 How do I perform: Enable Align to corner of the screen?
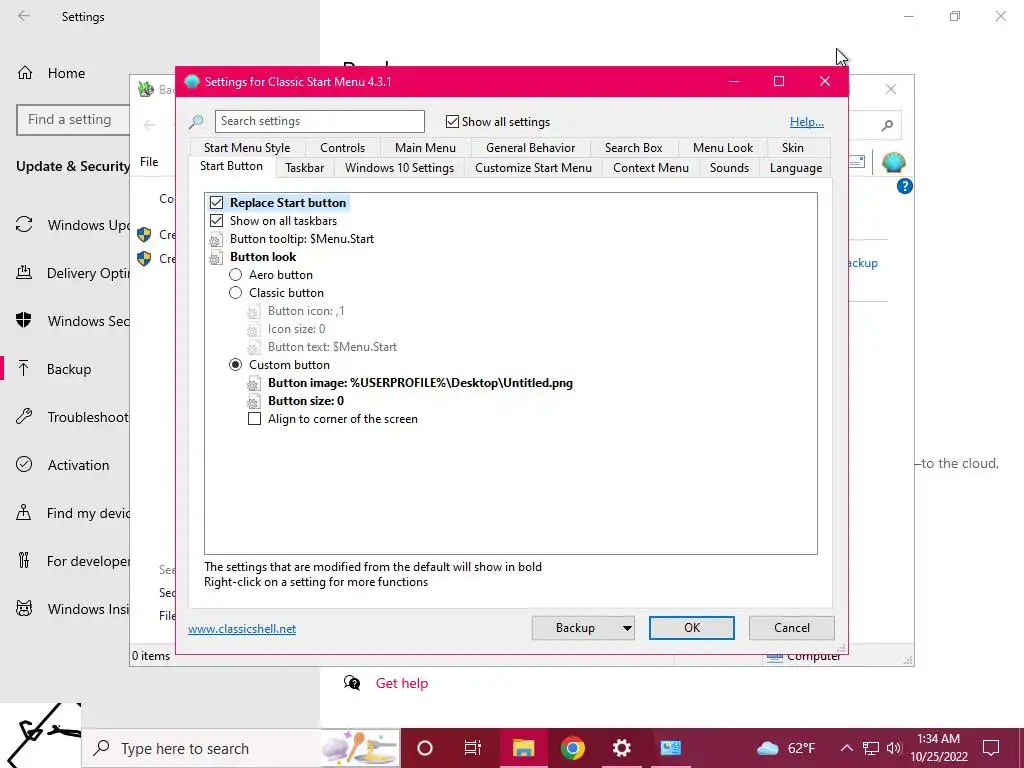point(255,419)
